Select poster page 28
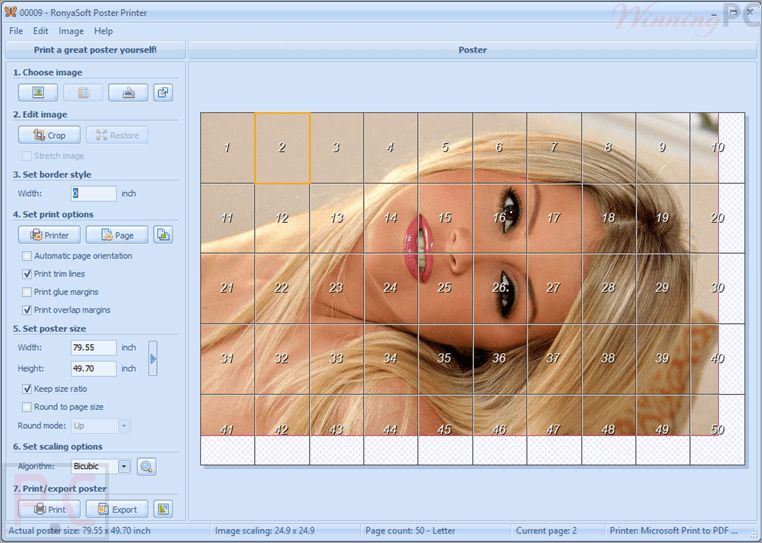Viewport: 762px width, 543px height. [608, 288]
